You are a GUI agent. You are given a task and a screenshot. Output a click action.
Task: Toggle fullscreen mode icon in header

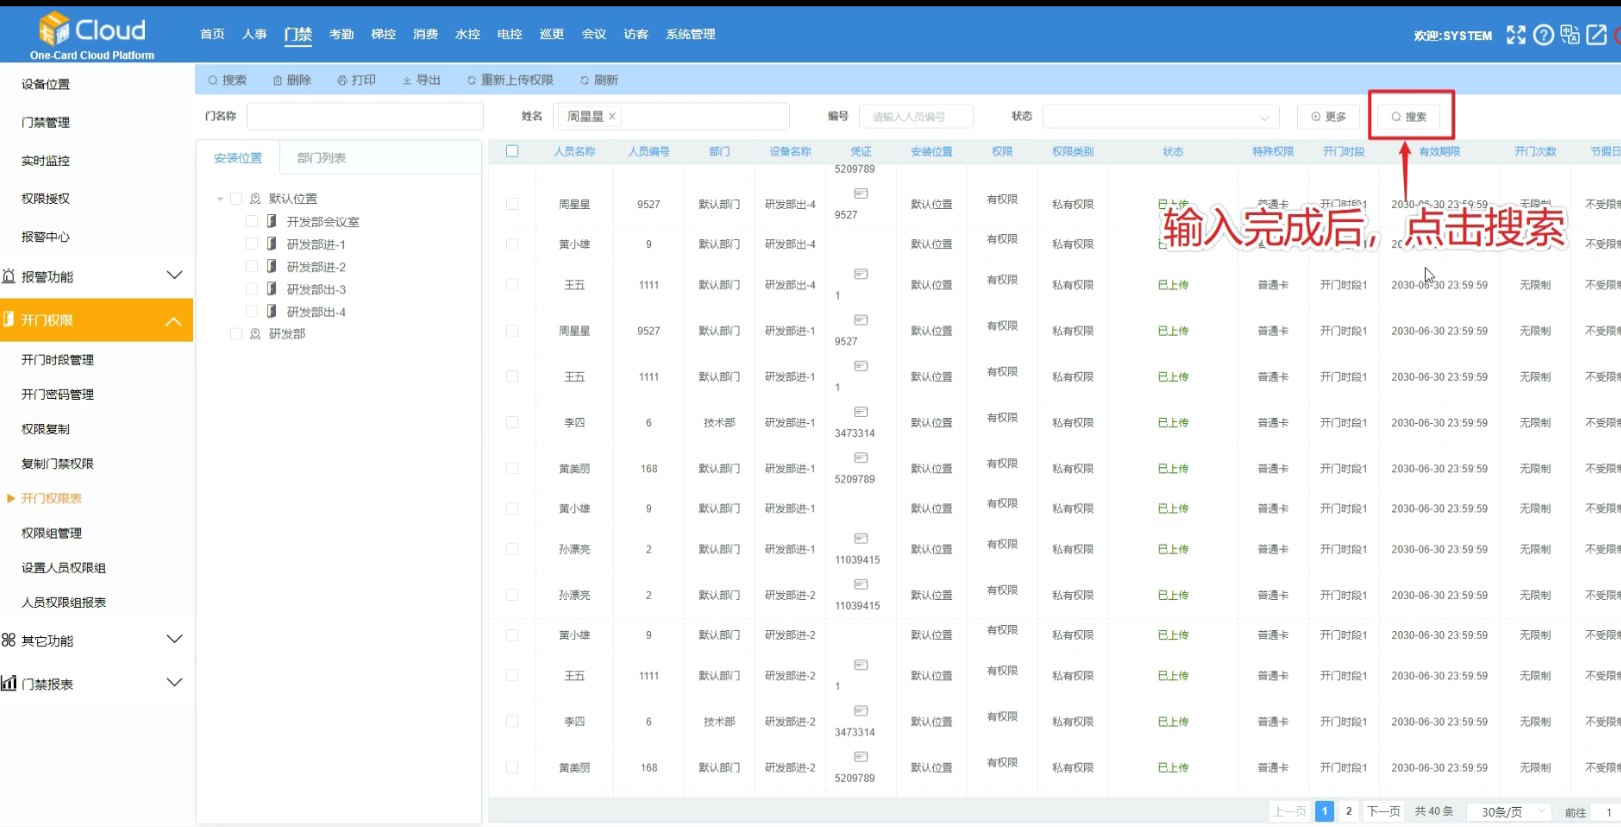[1516, 35]
